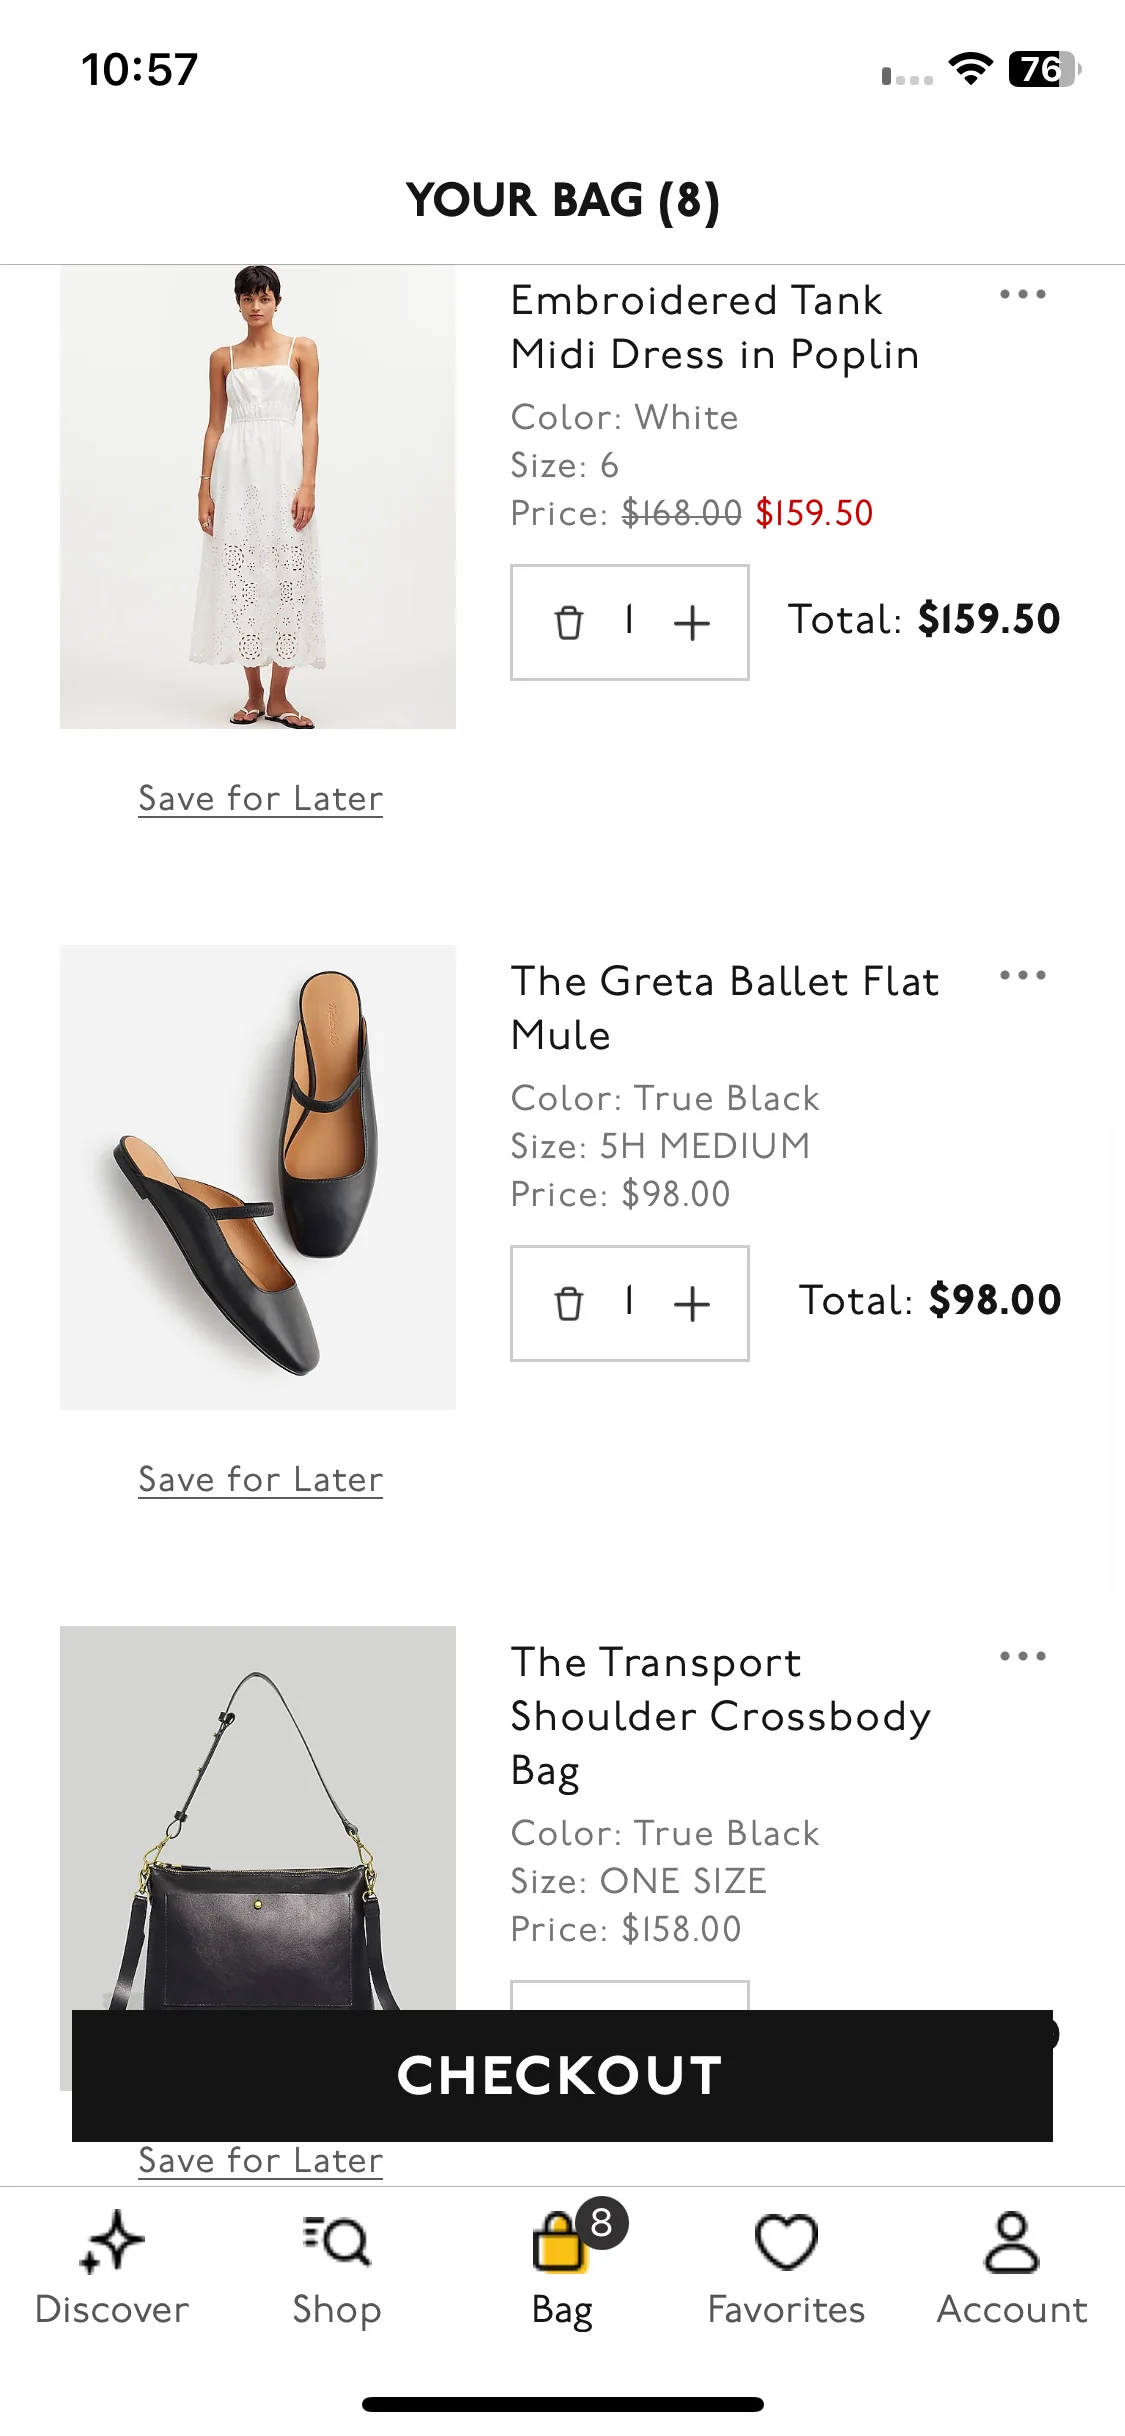Delete the Embroidered Tank Midi Dress item
Image resolution: width=1125 pixels, height=2436 pixels.
point(568,622)
